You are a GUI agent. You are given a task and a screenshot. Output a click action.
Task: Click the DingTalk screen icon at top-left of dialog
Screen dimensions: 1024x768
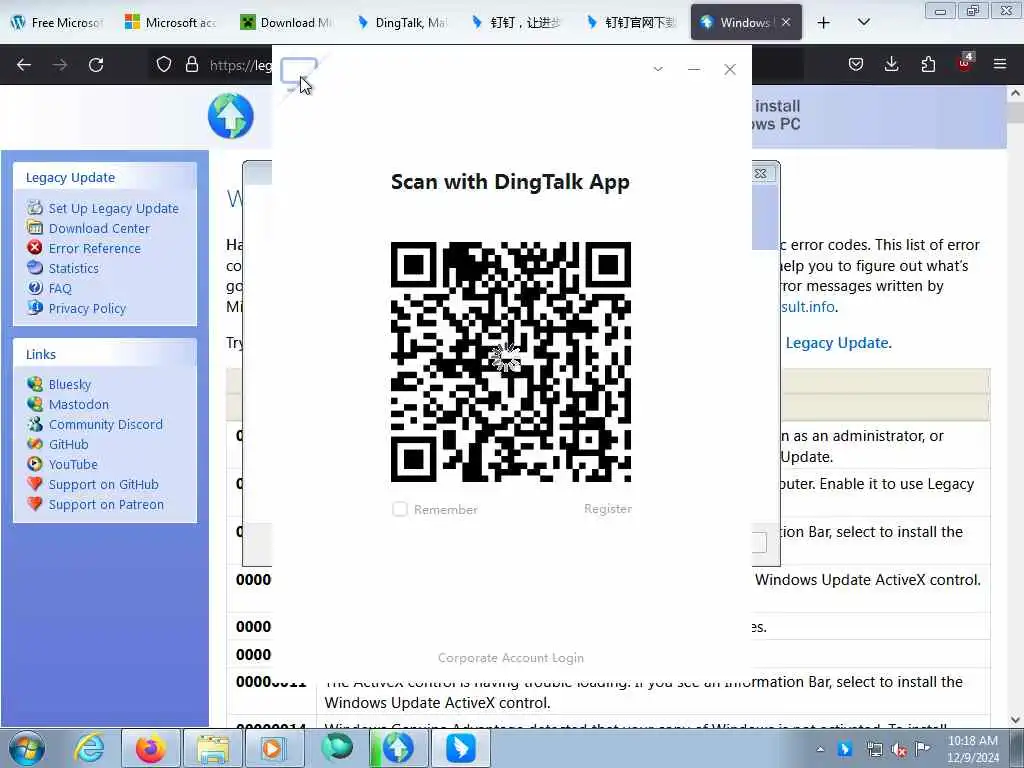tap(298, 72)
